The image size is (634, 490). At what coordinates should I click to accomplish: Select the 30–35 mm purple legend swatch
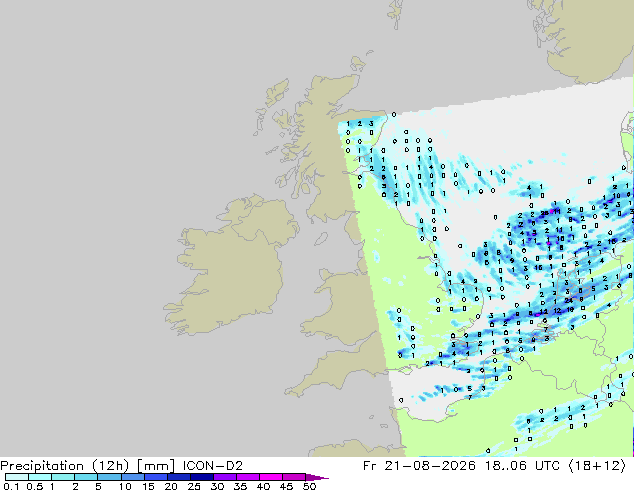coord(224,477)
